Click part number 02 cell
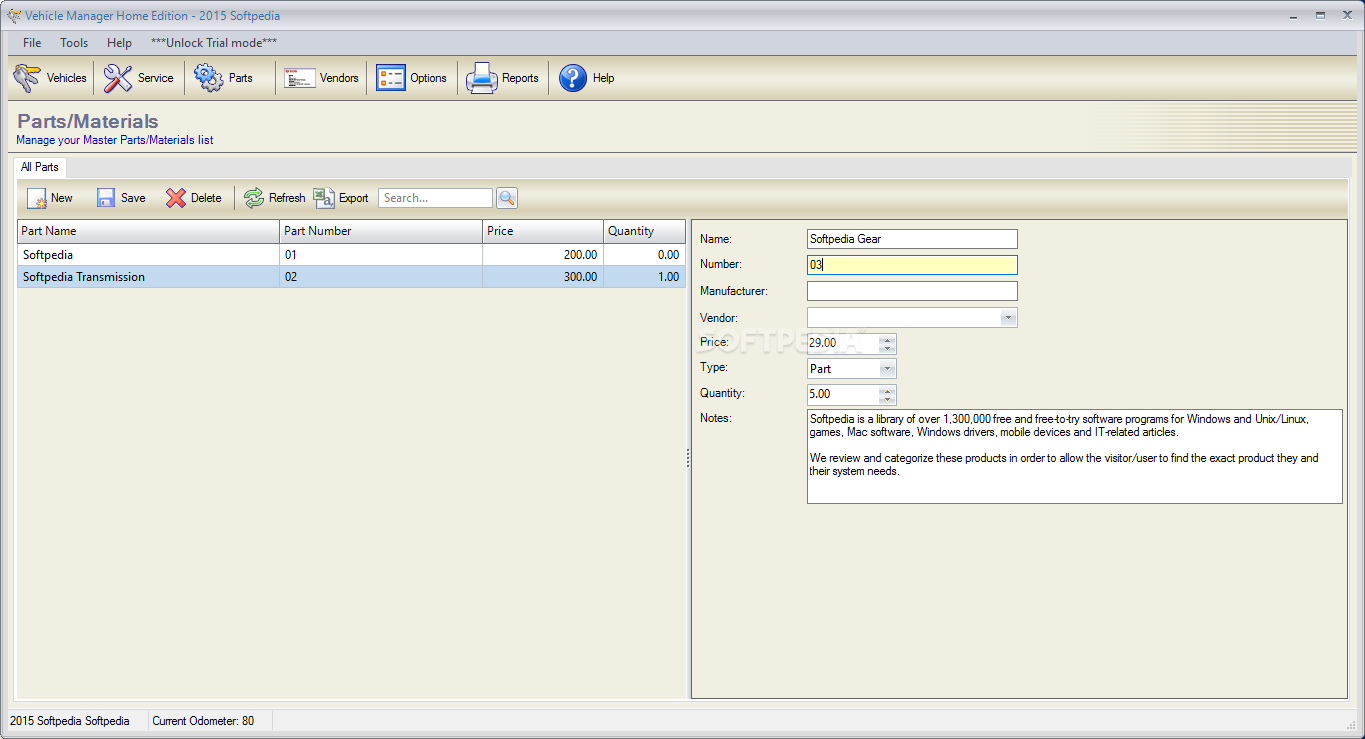1365x739 pixels. tap(381, 277)
